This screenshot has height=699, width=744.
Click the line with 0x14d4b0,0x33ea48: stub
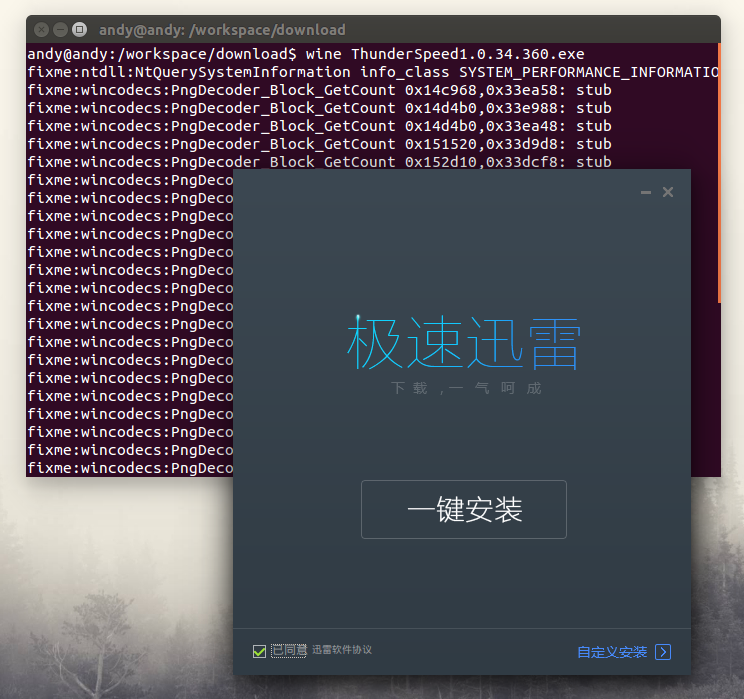click(319, 126)
